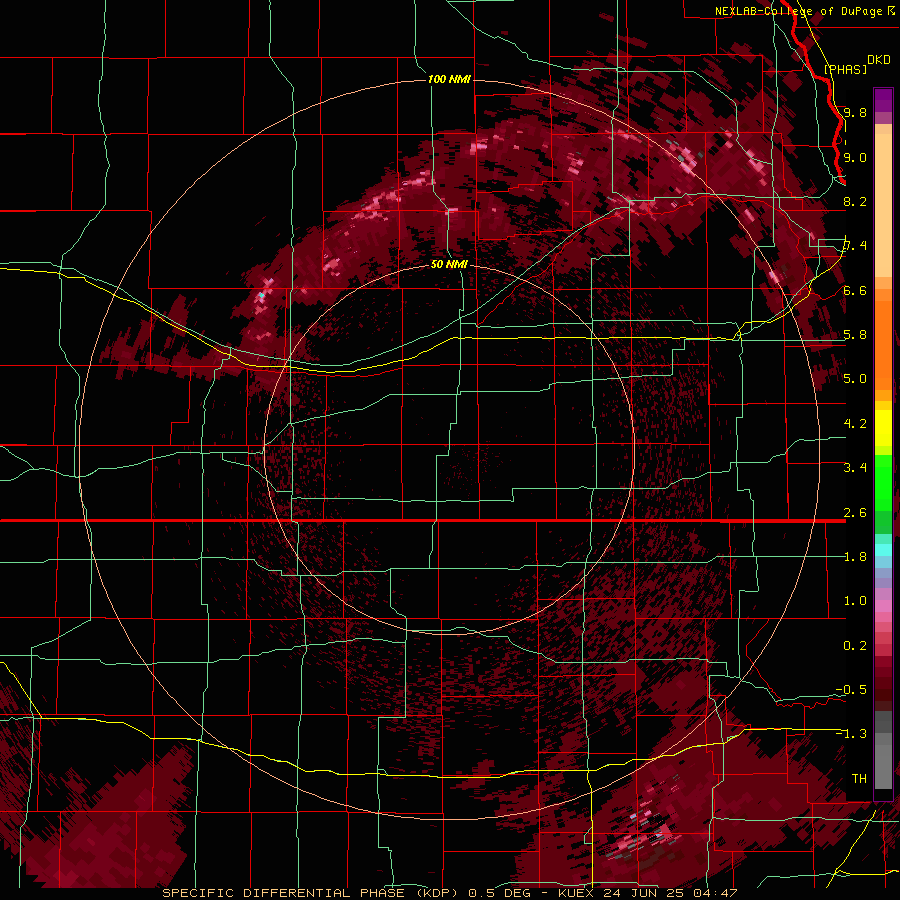Click the KUEX station identifier in the caption
The image size is (900, 900).
[577, 893]
